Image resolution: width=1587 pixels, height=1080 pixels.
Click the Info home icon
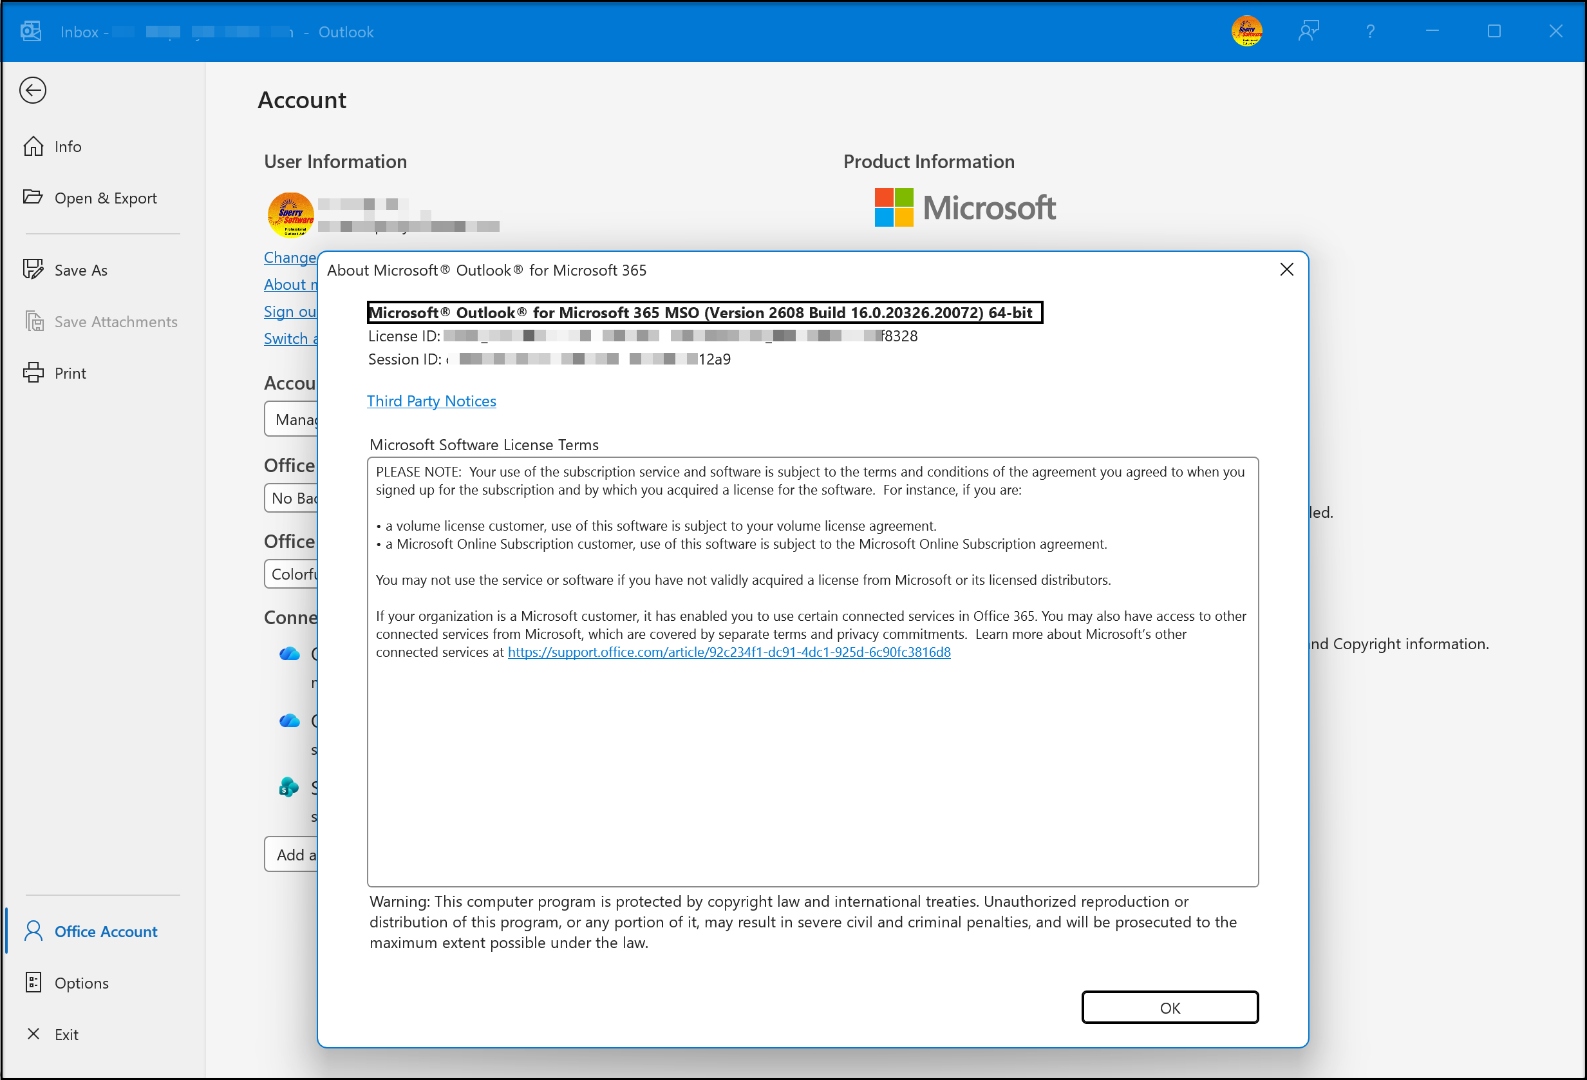coord(33,147)
